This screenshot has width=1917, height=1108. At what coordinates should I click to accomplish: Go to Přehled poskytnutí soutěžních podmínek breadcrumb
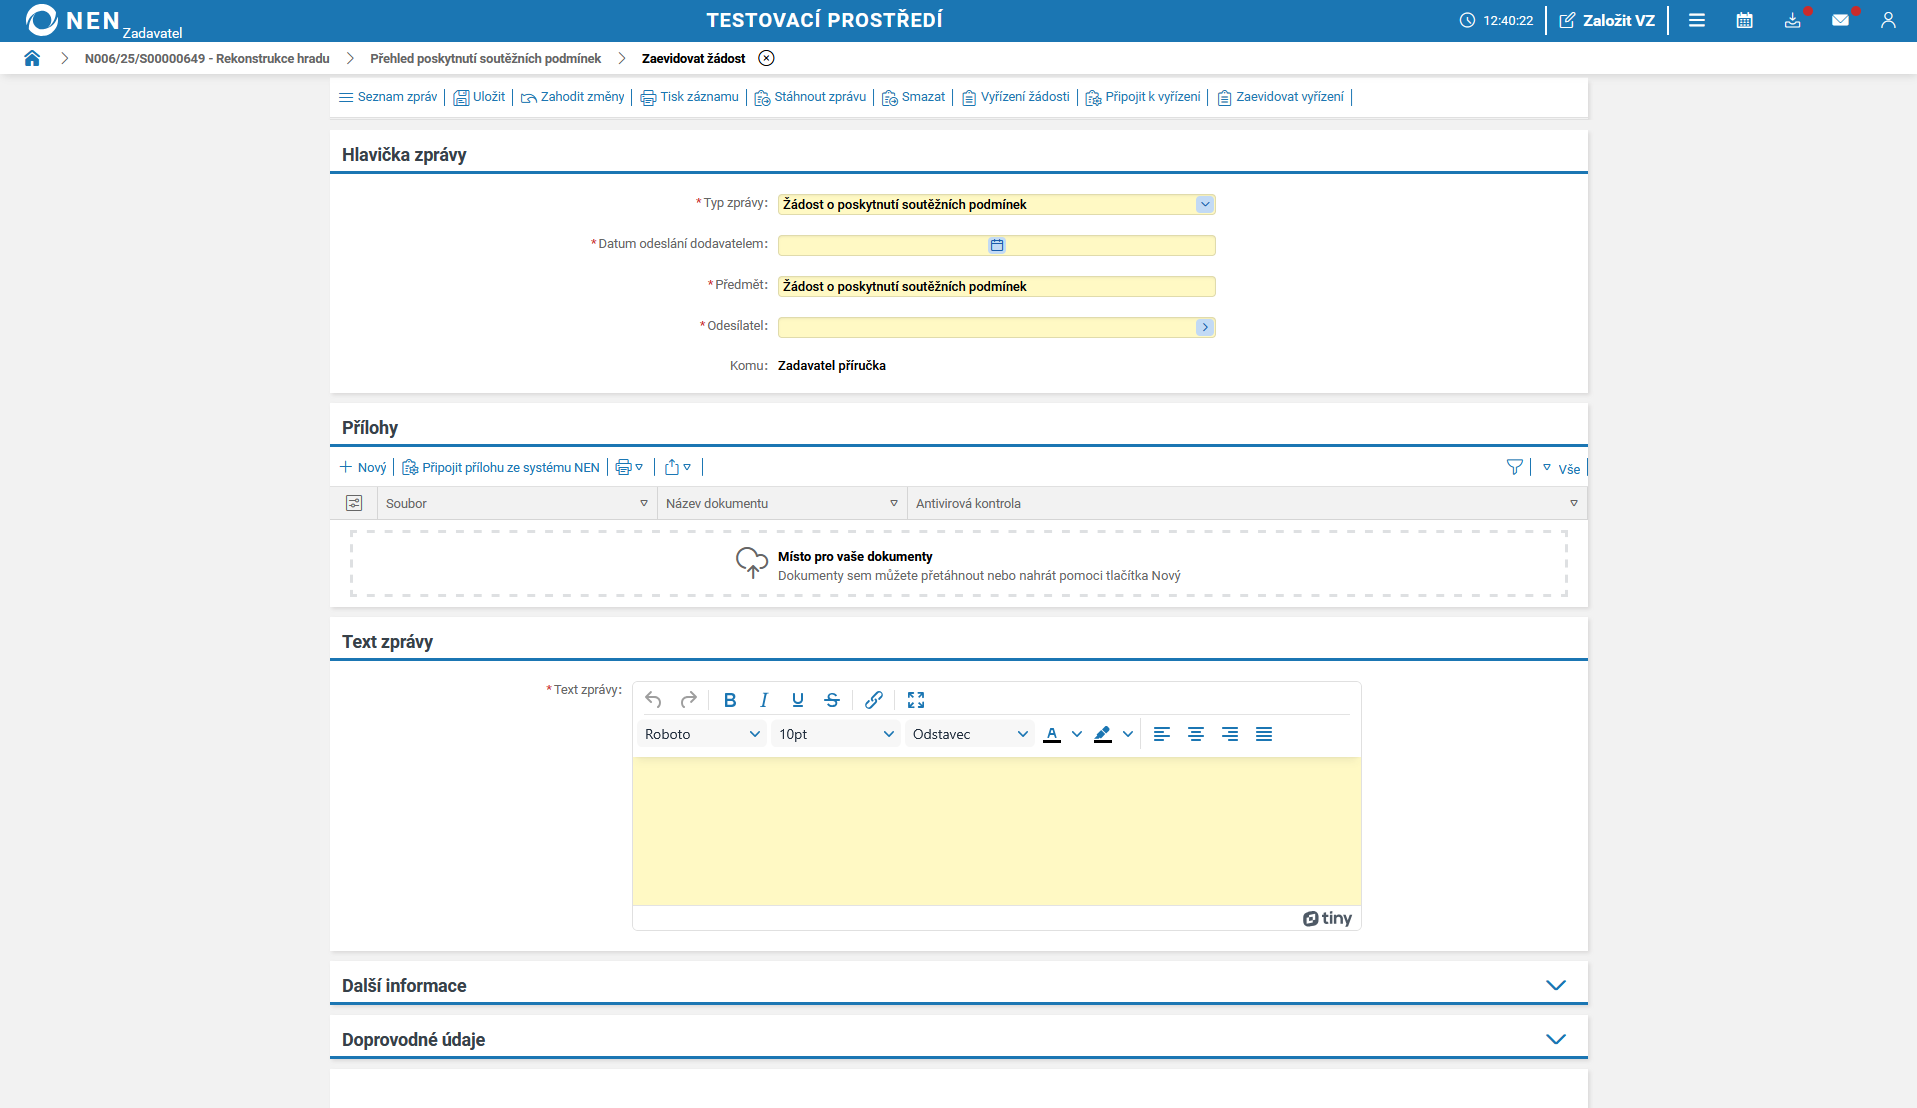(x=485, y=58)
